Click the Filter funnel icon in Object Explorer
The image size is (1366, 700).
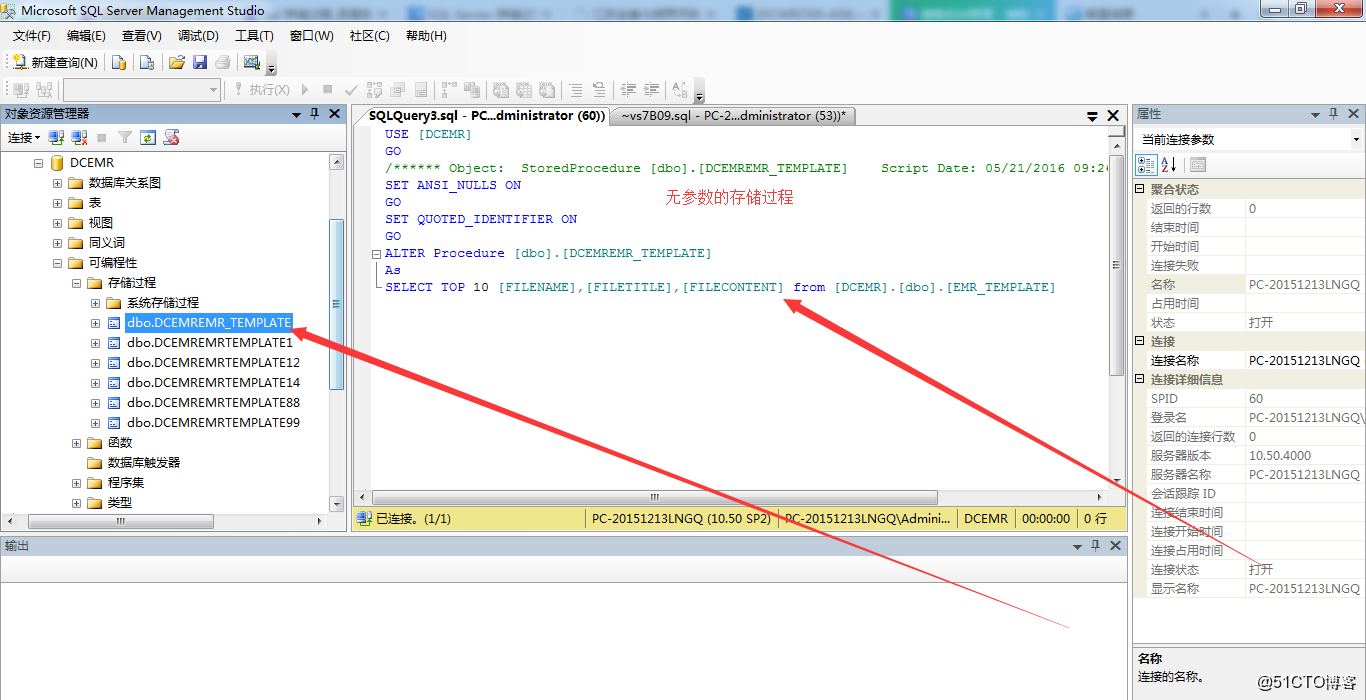point(125,138)
